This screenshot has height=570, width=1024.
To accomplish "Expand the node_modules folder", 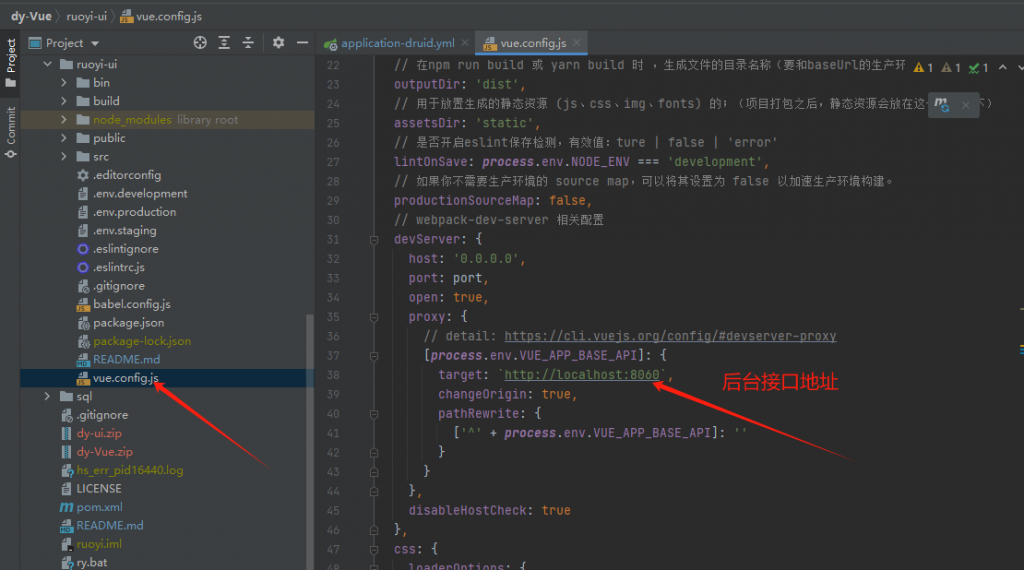I will (63, 120).
